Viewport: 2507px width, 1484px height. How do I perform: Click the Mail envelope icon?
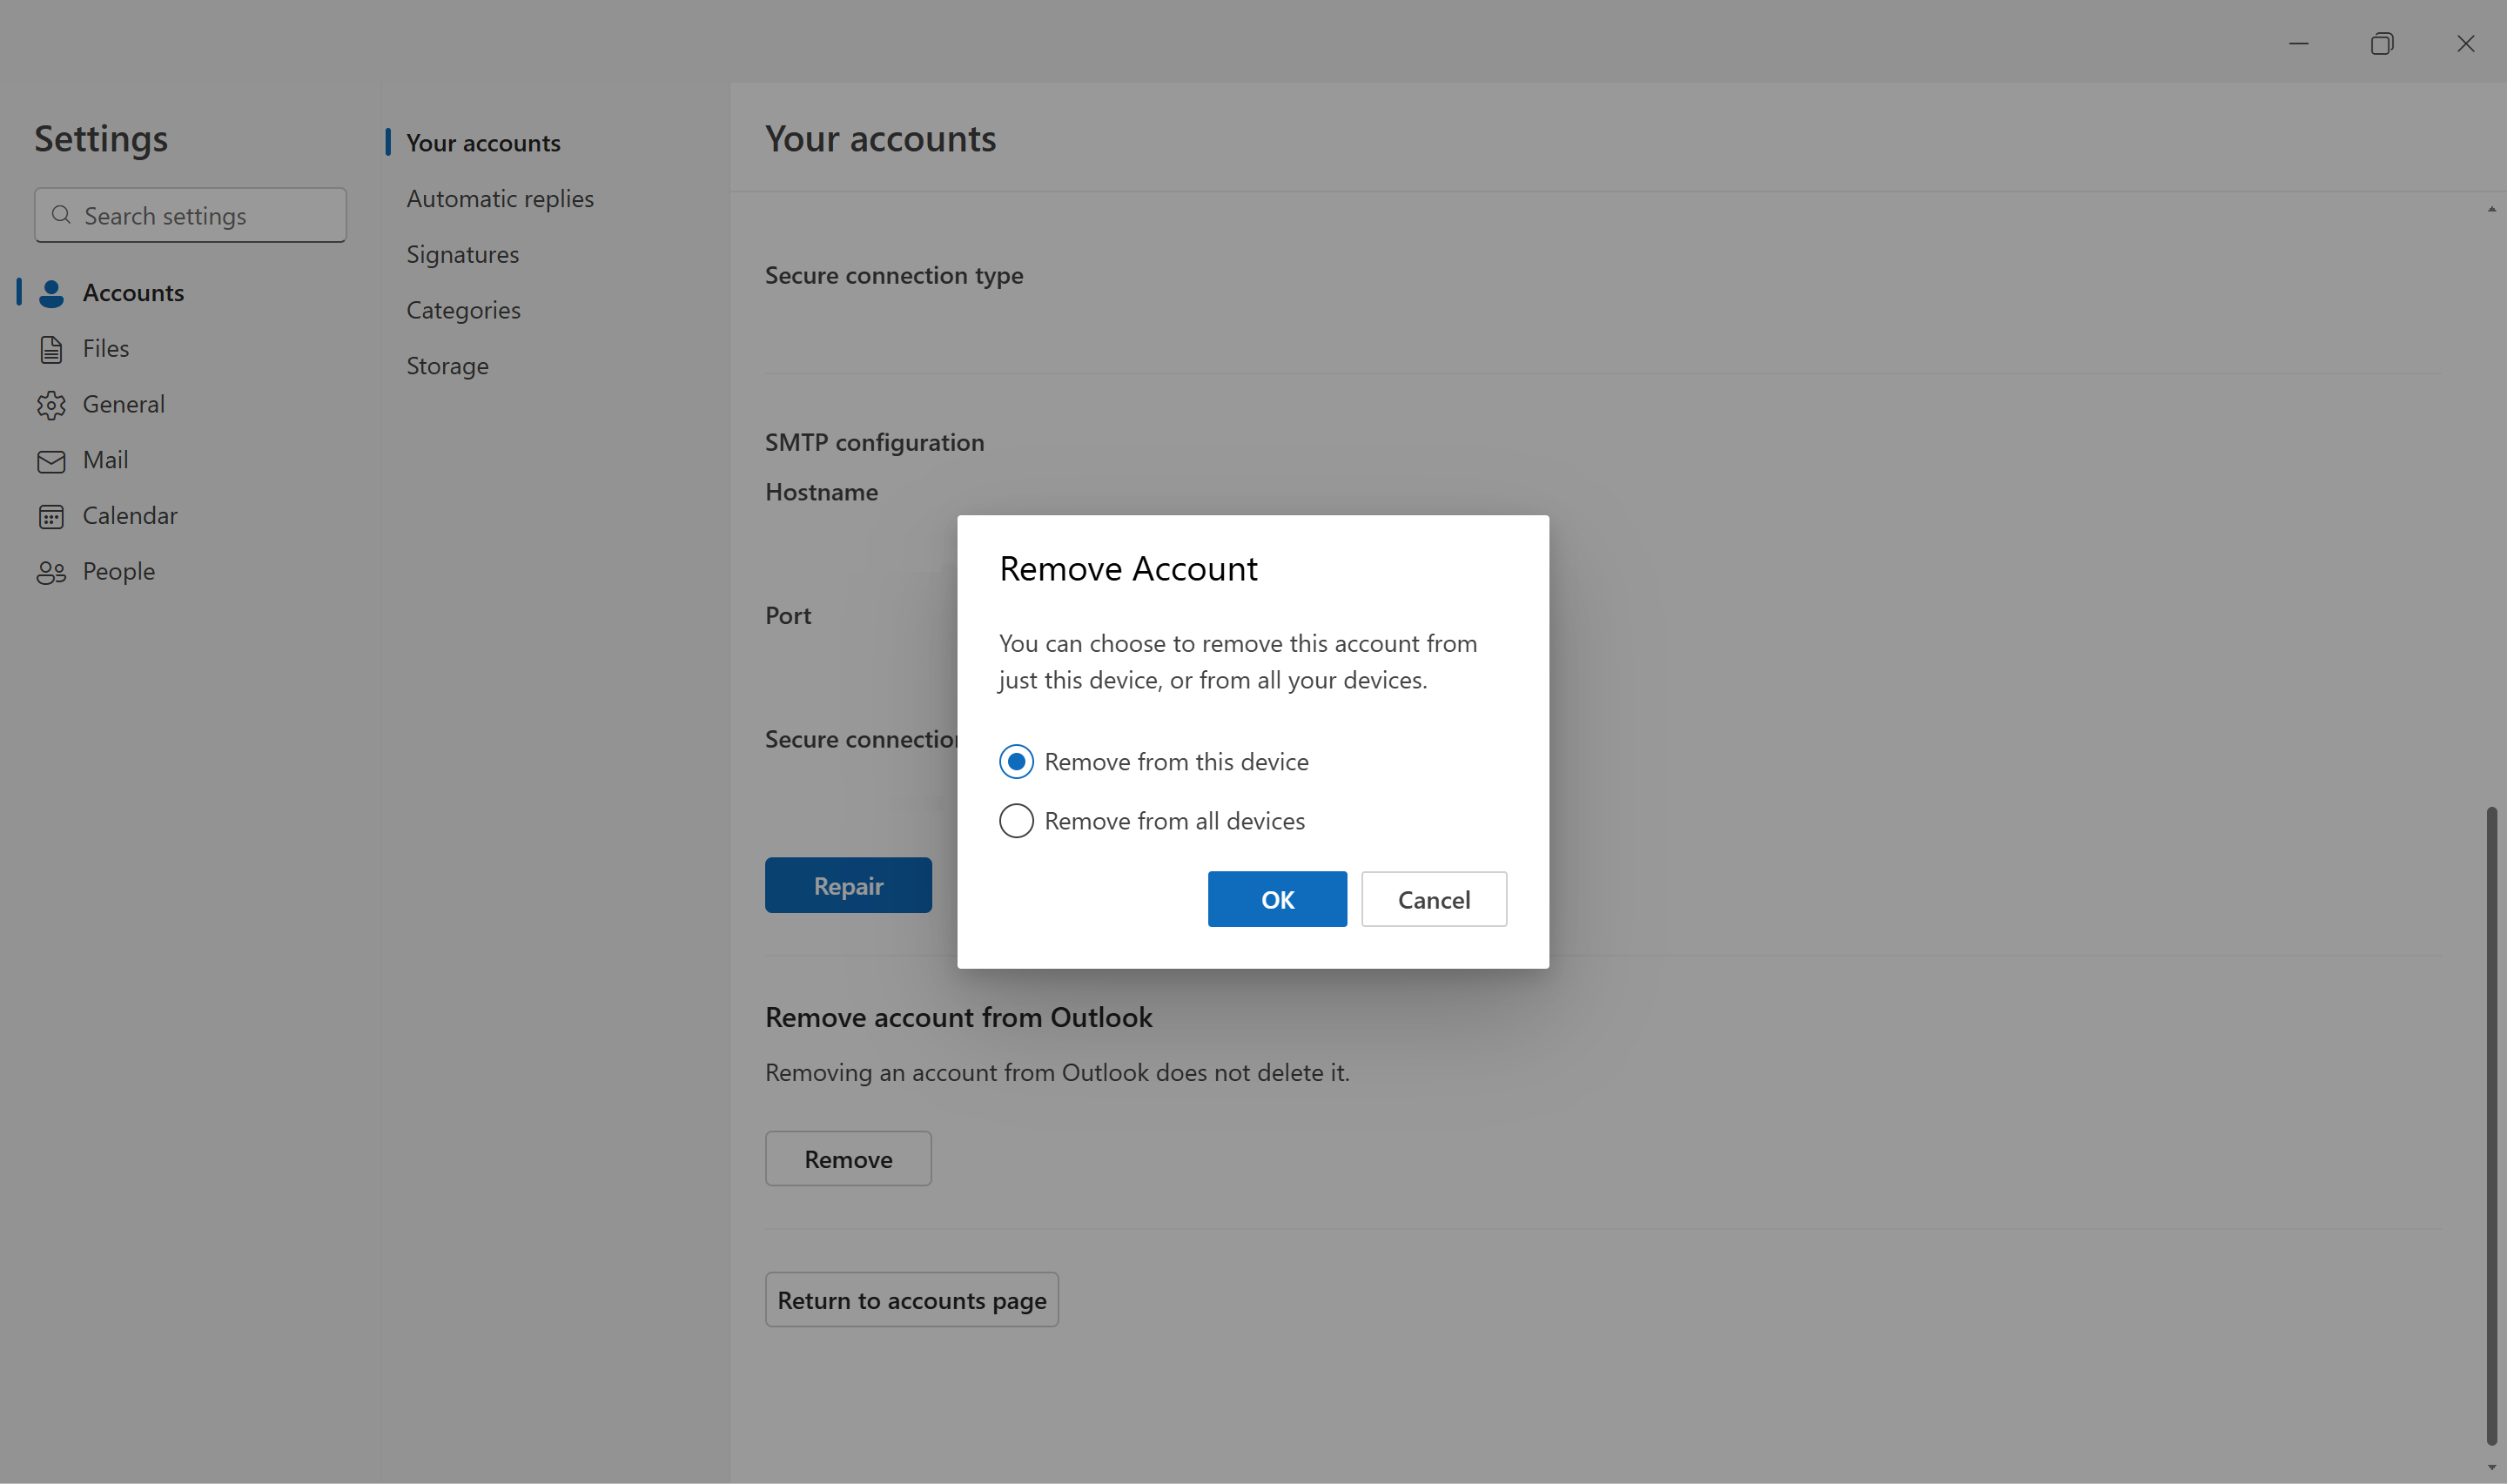(51, 461)
